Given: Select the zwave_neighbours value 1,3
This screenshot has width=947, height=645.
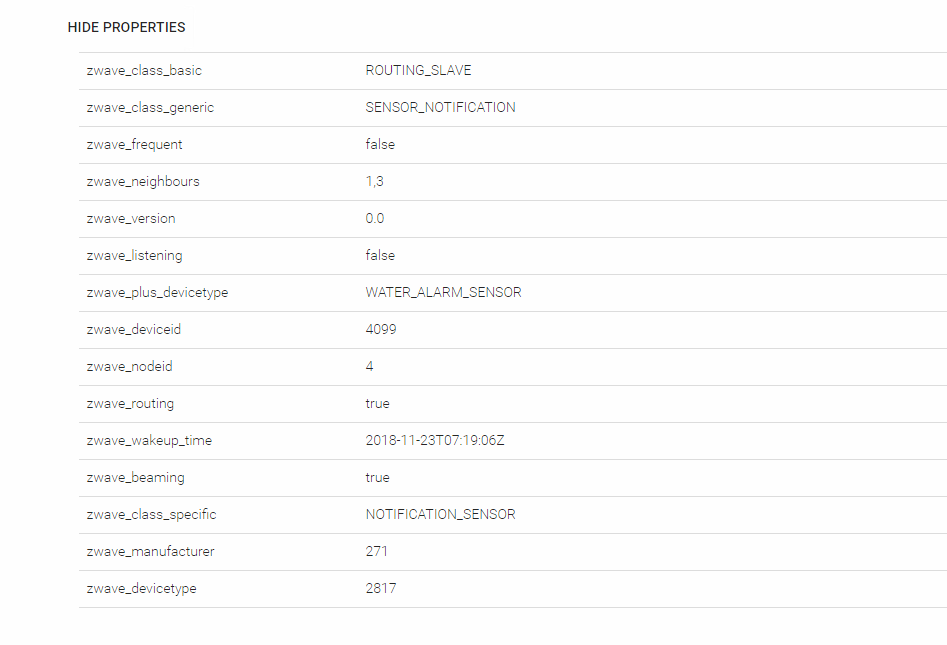Looking at the screenshot, I should [374, 182].
